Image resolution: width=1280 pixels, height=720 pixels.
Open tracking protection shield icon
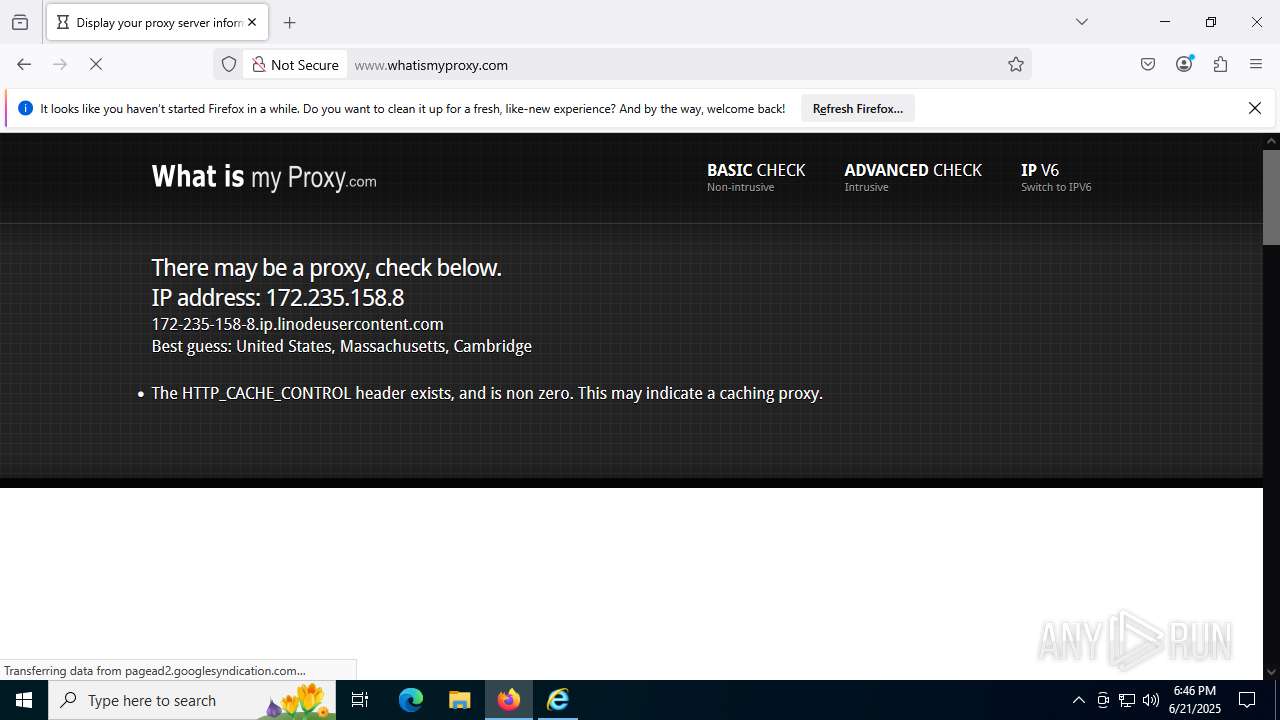[x=229, y=64]
